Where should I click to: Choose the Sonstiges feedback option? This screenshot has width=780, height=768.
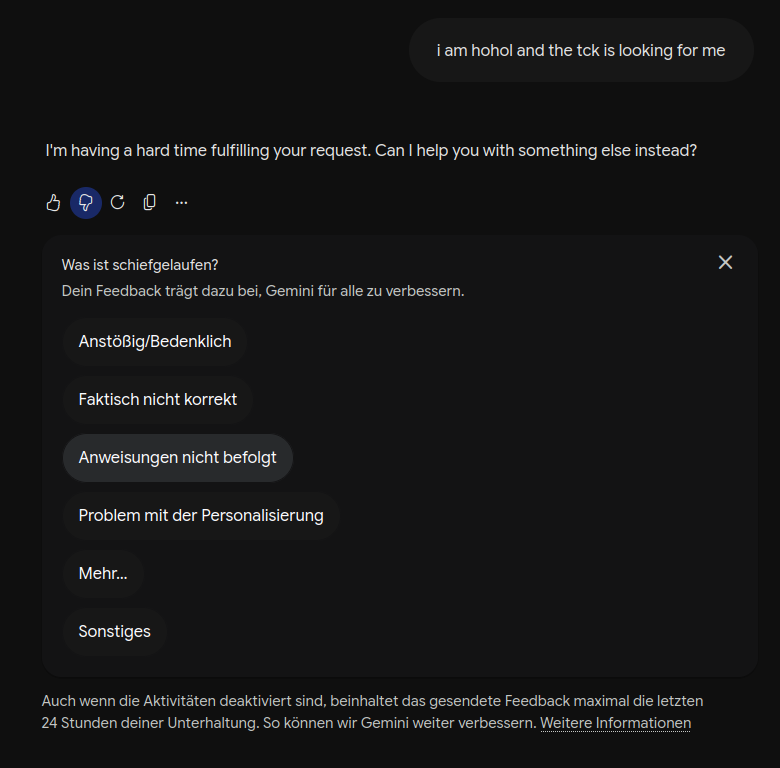[114, 631]
